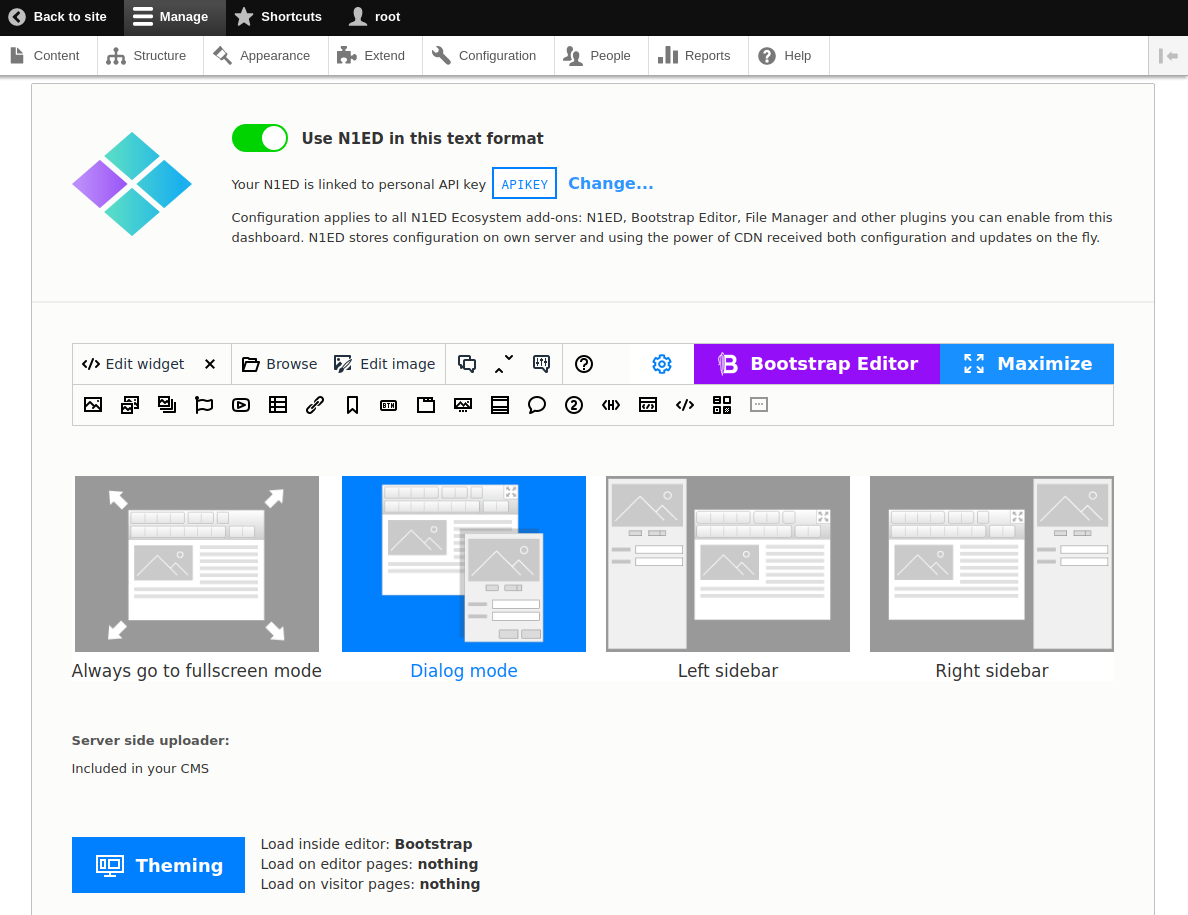The height and width of the screenshot is (915, 1188).
Task: Click the X remove widget icon
Action: tap(210, 364)
